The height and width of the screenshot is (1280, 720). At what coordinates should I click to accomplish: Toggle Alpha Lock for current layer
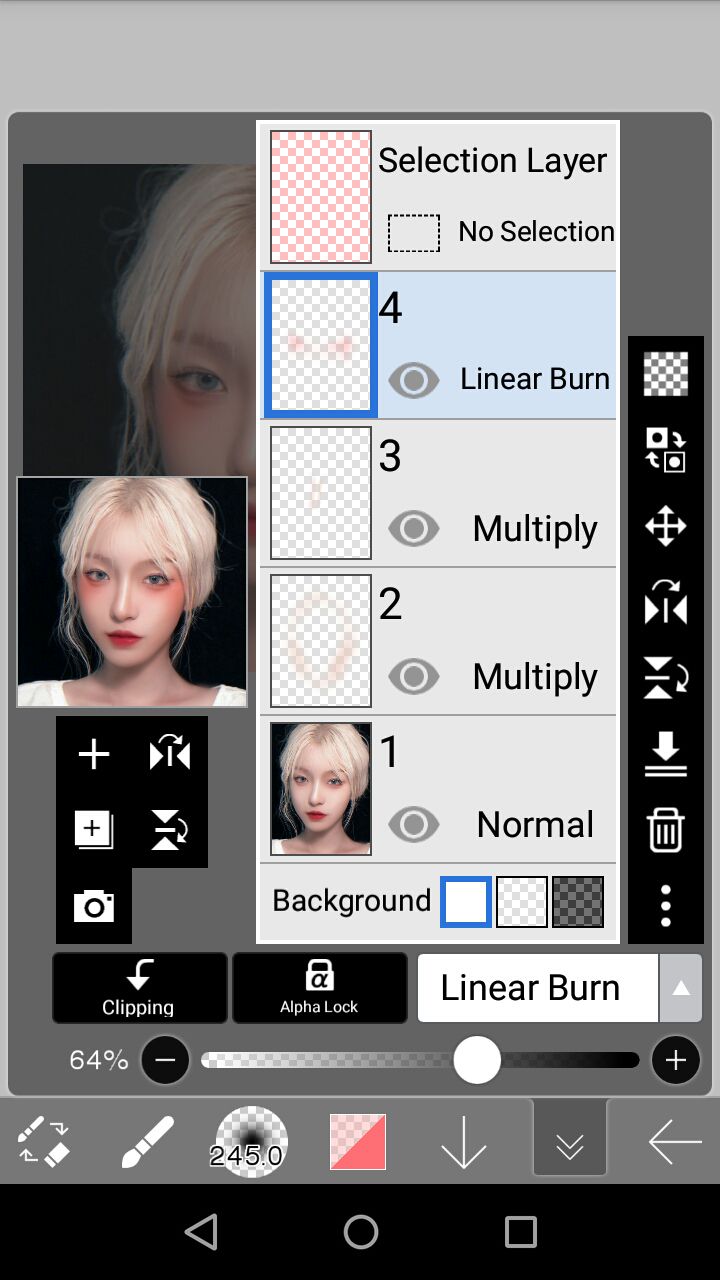coord(320,987)
